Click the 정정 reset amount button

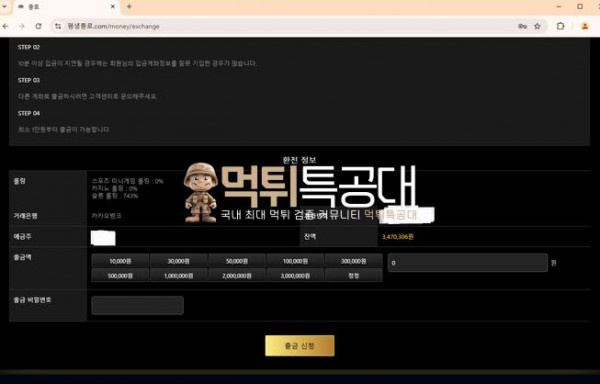point(354,275)
